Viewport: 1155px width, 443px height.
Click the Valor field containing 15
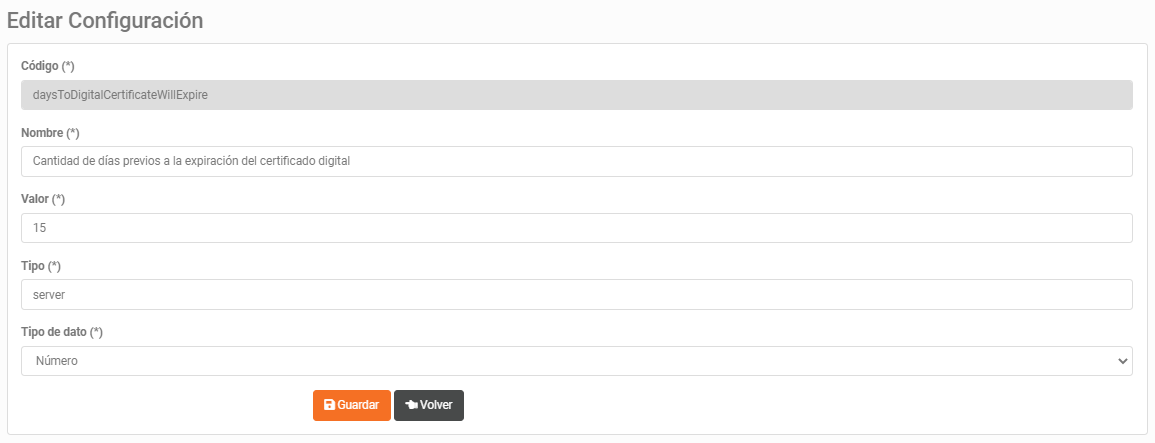pyautogui.click(x=577, y=228)
